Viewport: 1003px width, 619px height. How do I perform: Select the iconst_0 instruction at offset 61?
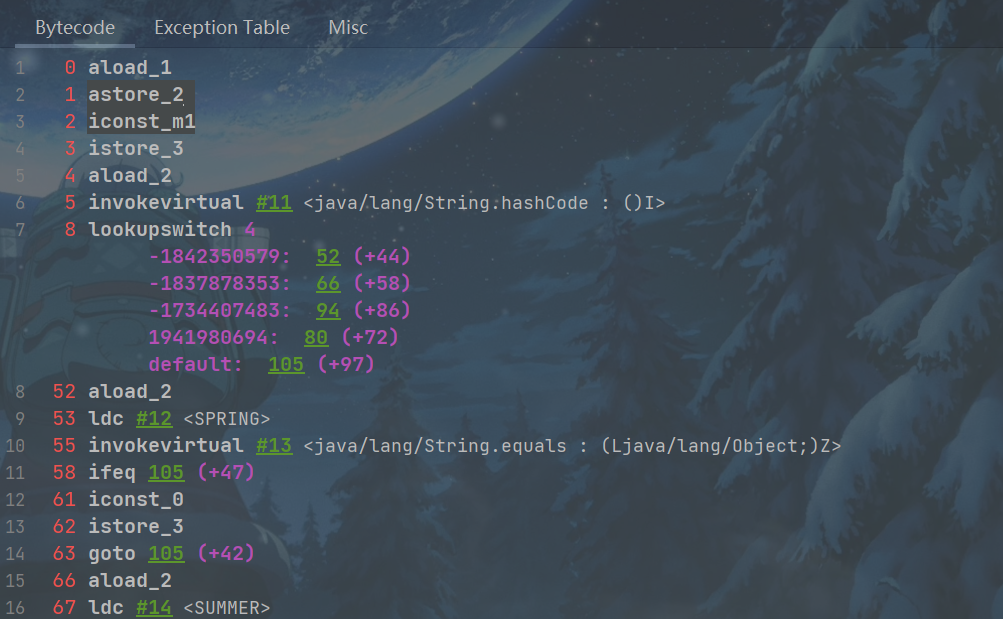(135, 499)
